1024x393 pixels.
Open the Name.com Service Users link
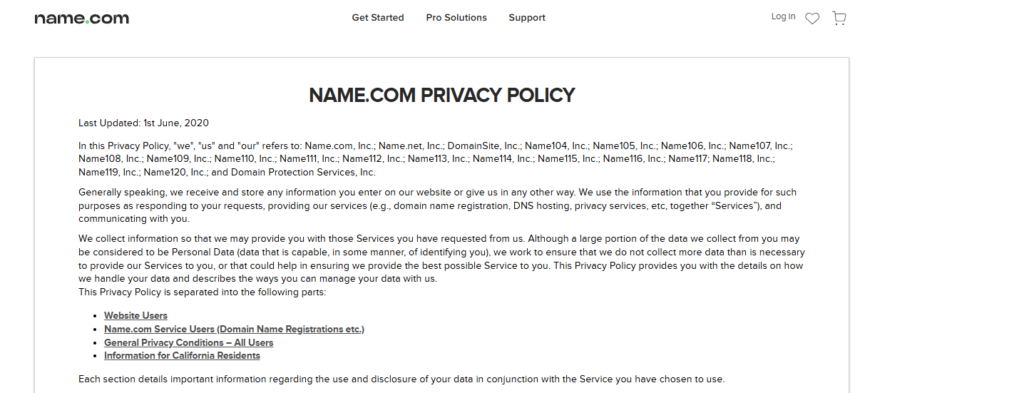click(x=234, y=329)
